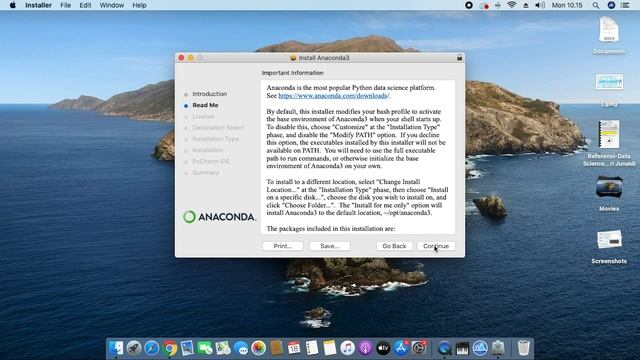Open the Help menu
Screen dimensions: 640x360
pos(139,5)
